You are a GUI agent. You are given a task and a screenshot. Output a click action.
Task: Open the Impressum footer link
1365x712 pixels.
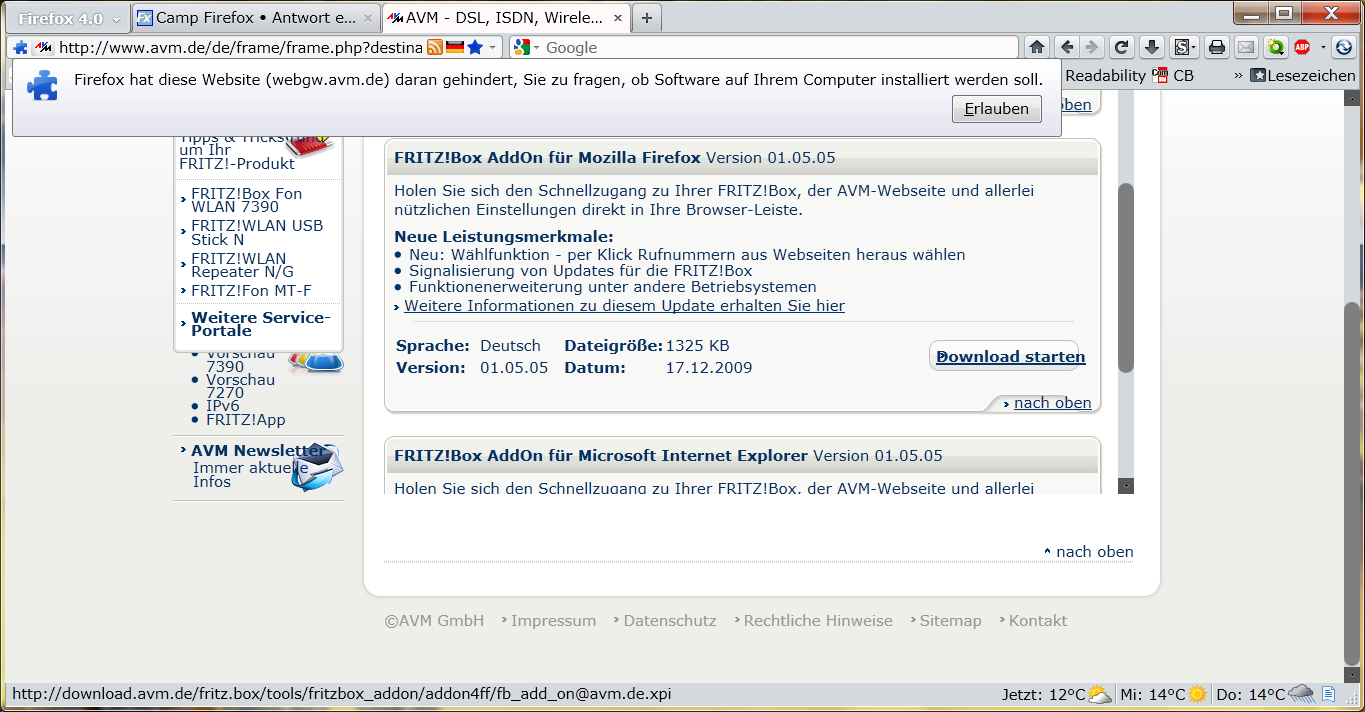[553, 621]
